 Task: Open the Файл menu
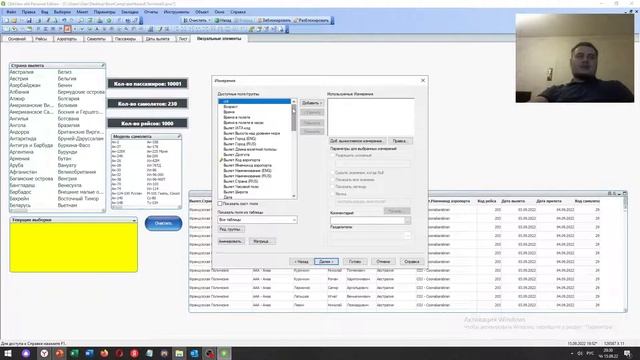(x=11, y=12)
